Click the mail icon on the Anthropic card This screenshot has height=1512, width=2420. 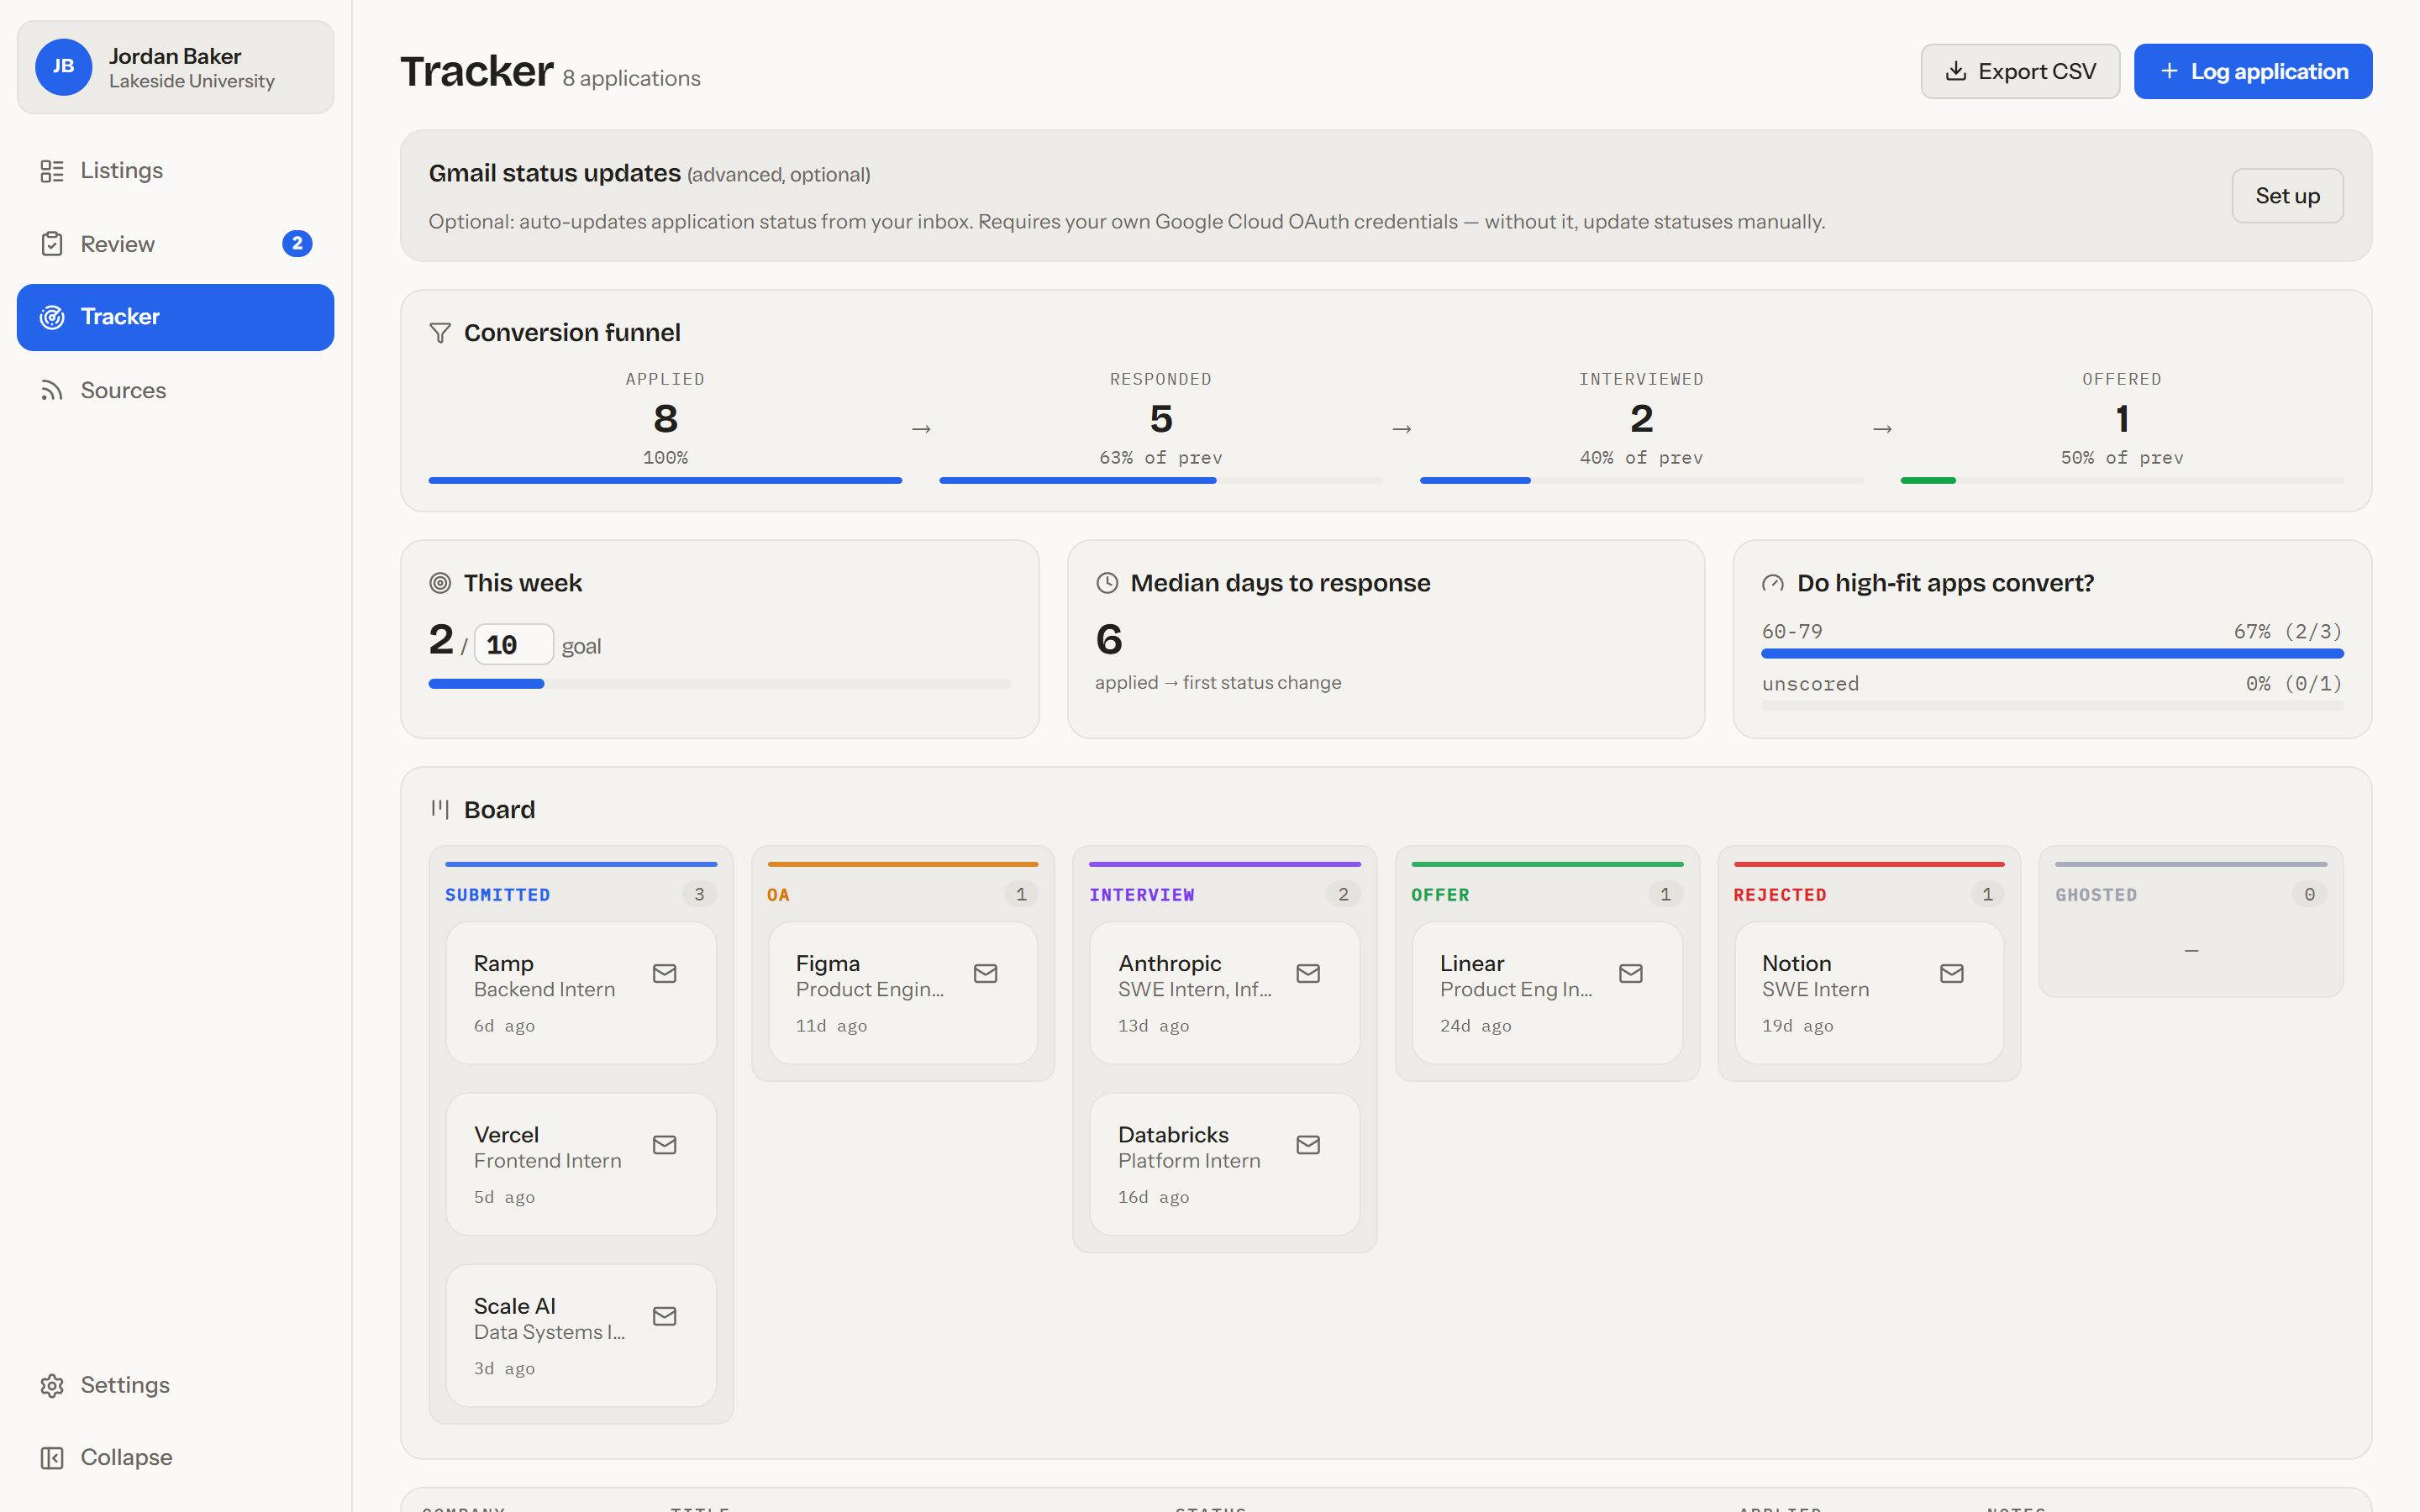coord(1308,973)
